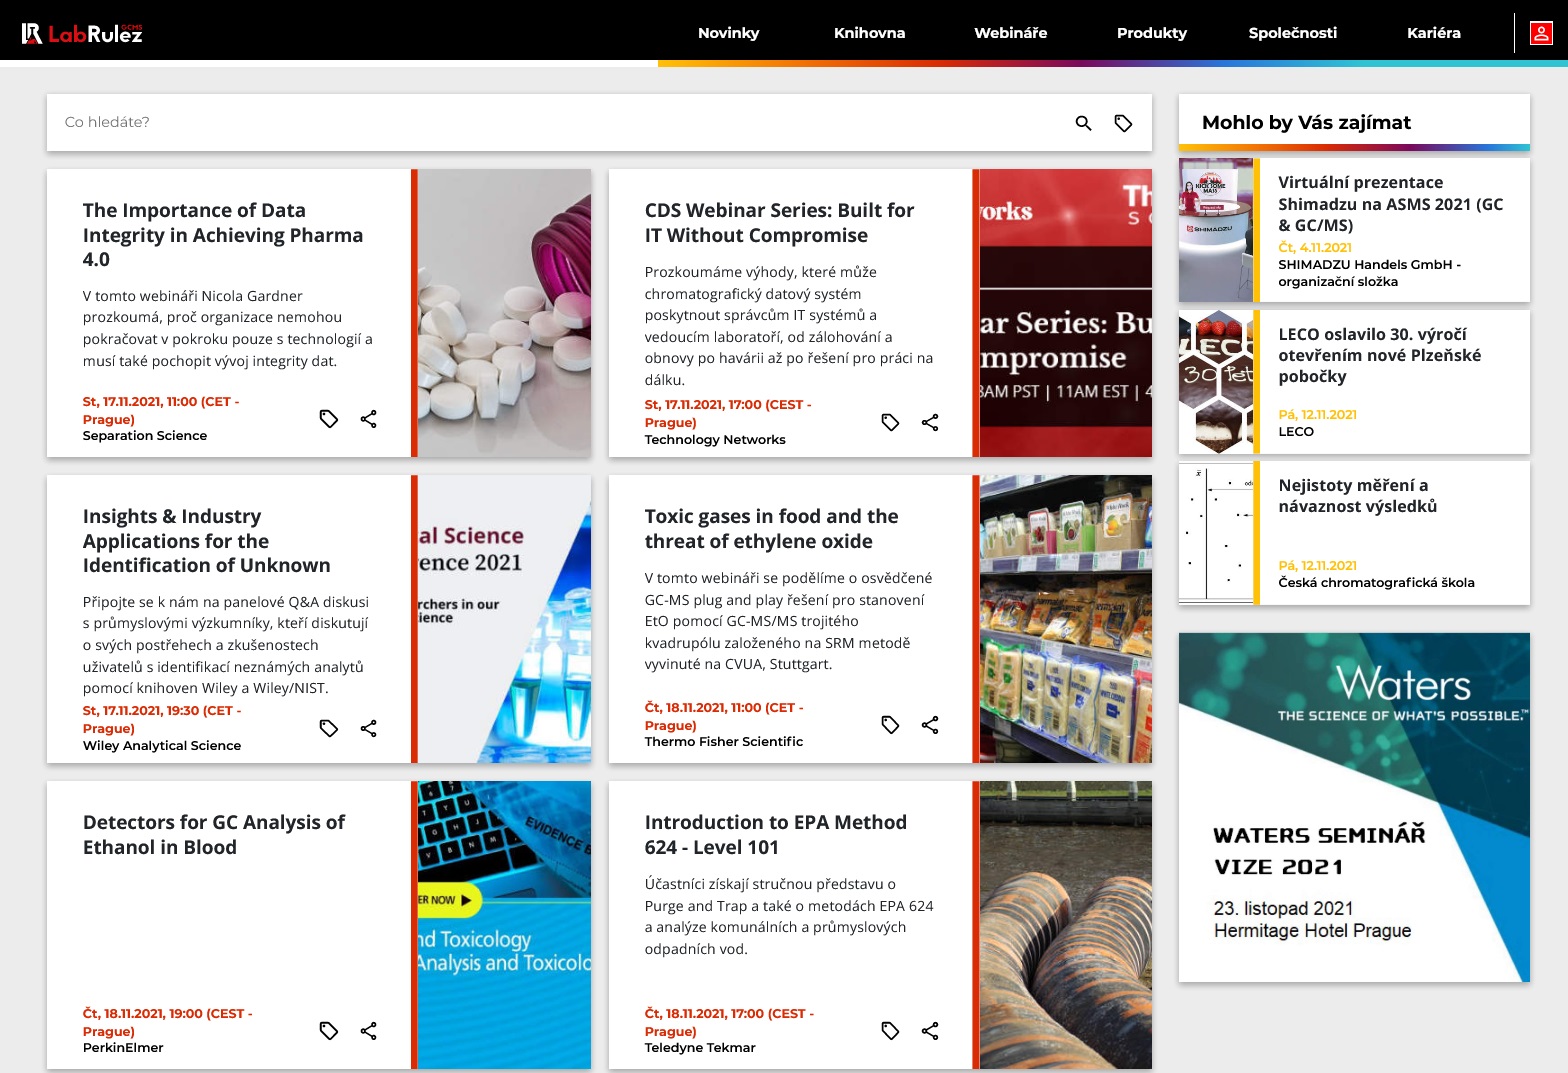
Task: Click the LabRulez logo
Action: point(82,33)
